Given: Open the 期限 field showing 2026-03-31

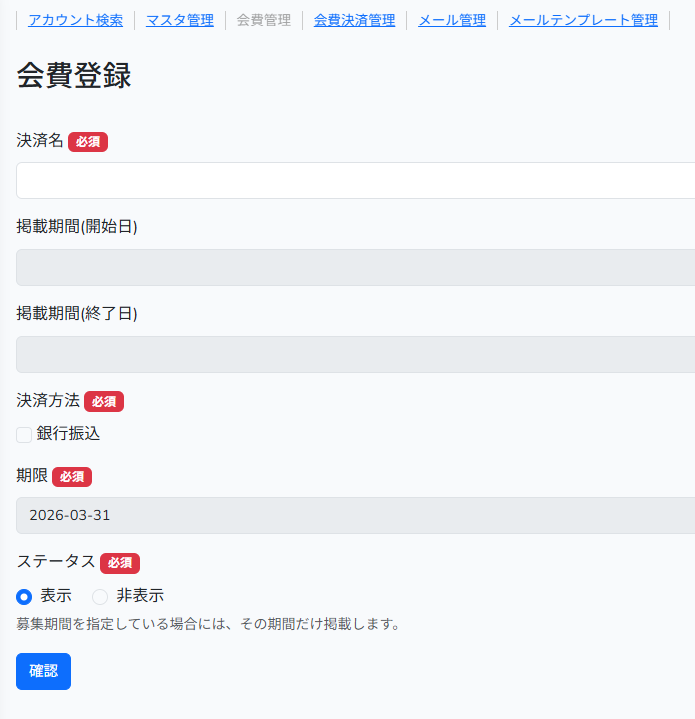Looking at the screenshot, I should pos(355,515).
